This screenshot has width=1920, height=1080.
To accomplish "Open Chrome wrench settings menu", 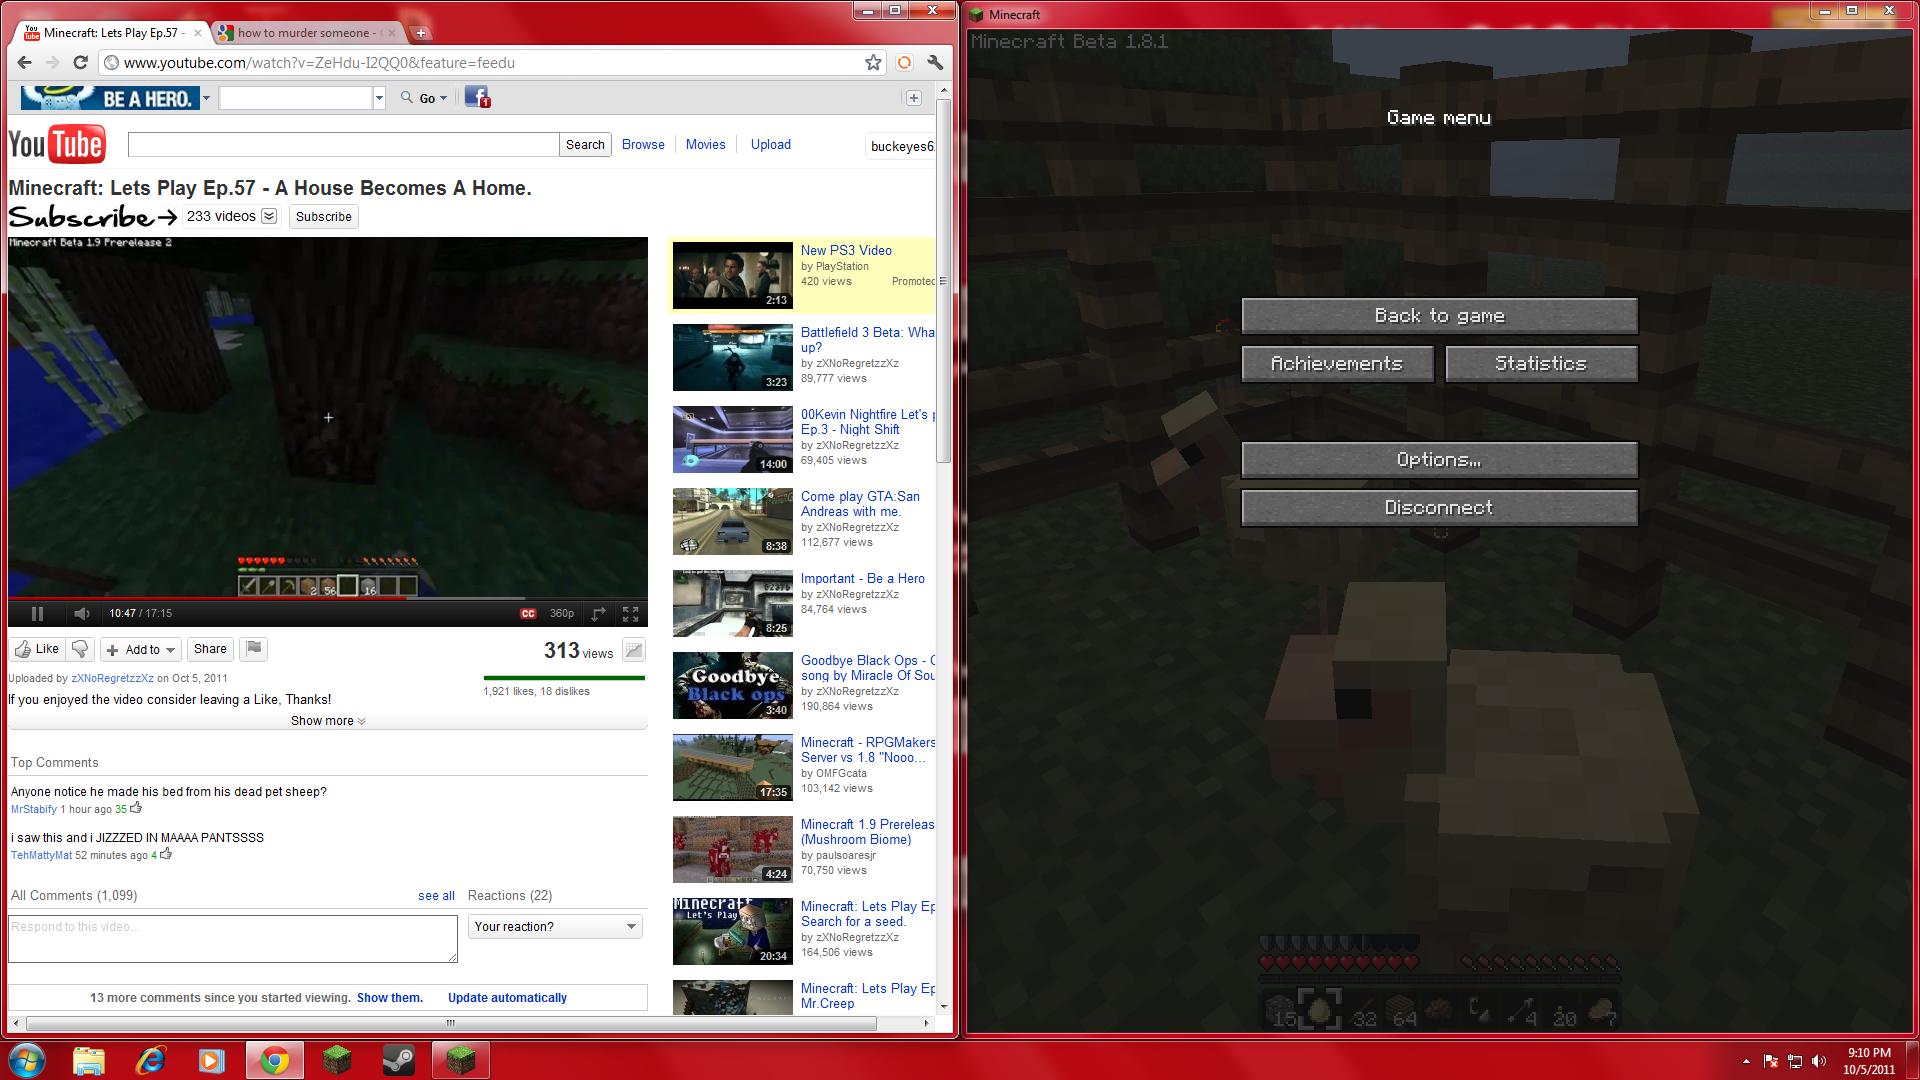I will tap(936, 62).
